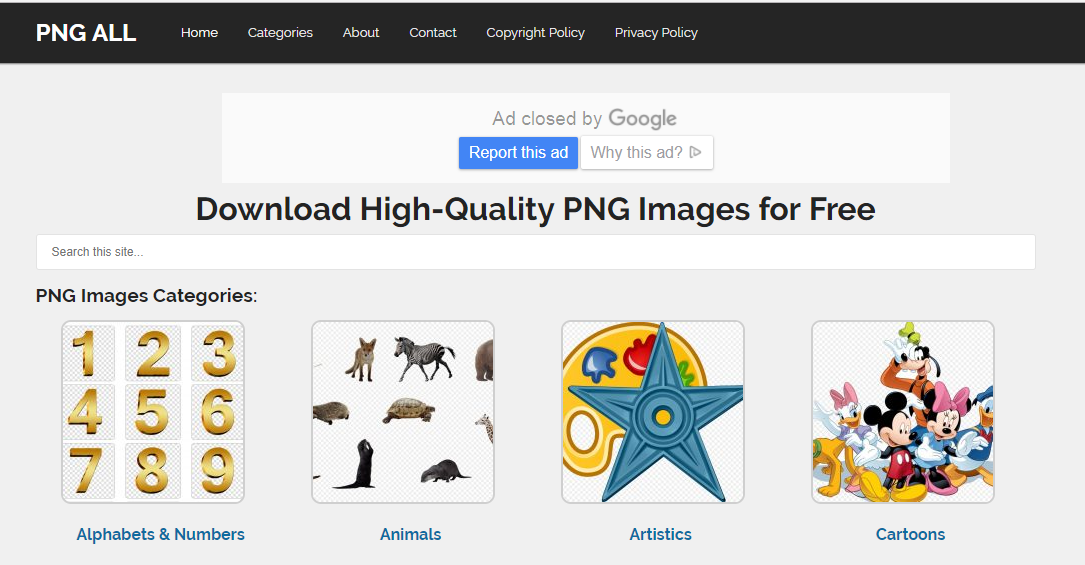Viewport: 1085px width, 565px height.
Task: Open the Categories menu item
Action: click(x=280, y=33)
